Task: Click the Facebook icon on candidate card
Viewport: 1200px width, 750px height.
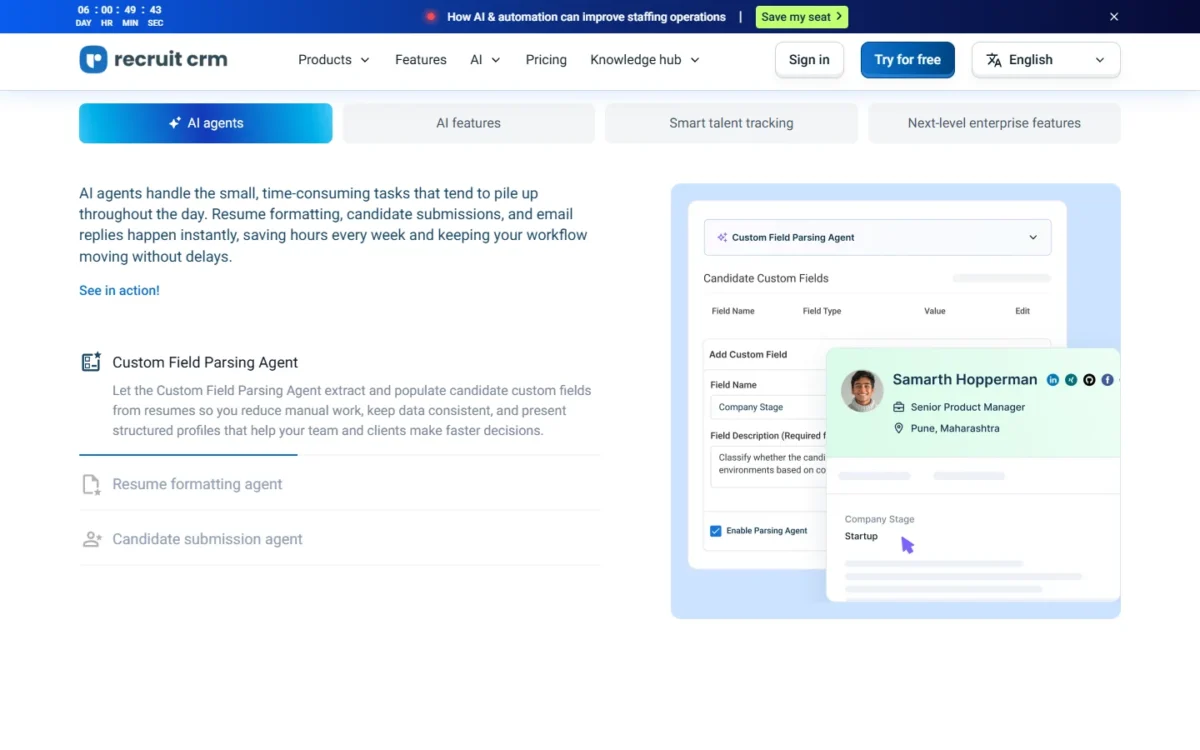Action: 1108,380
